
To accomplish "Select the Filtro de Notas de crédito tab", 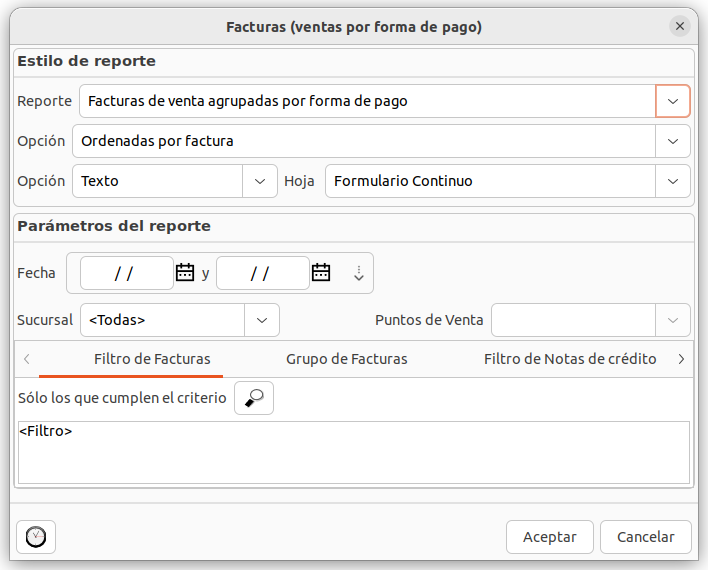I will tap(570, 359).
